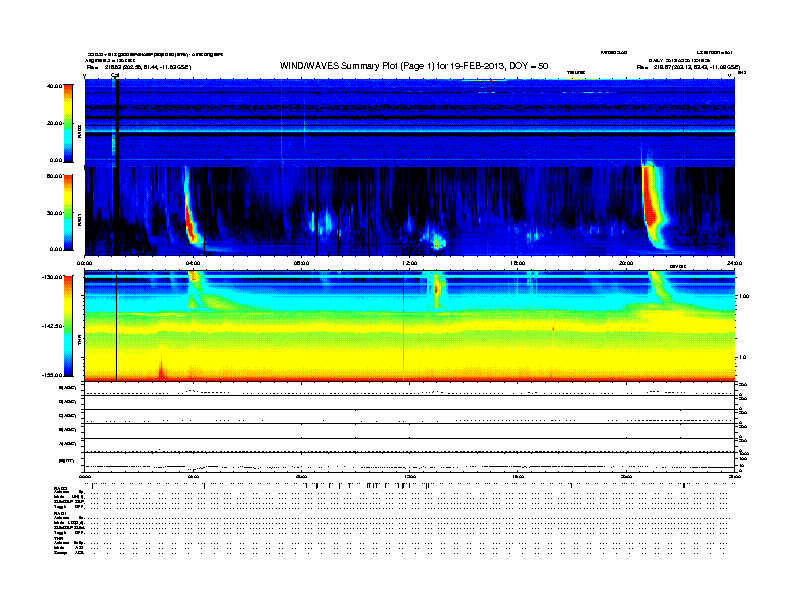Click the 30.00 tick on RAD1 color scale
The height and width of the screenshot is (612, 792).
pyautogui.click(x=54, y=213)
